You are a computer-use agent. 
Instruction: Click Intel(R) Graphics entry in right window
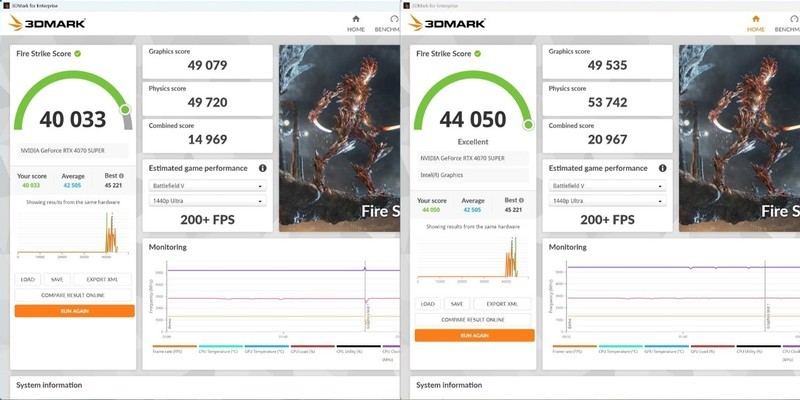(x=473, y=175)
